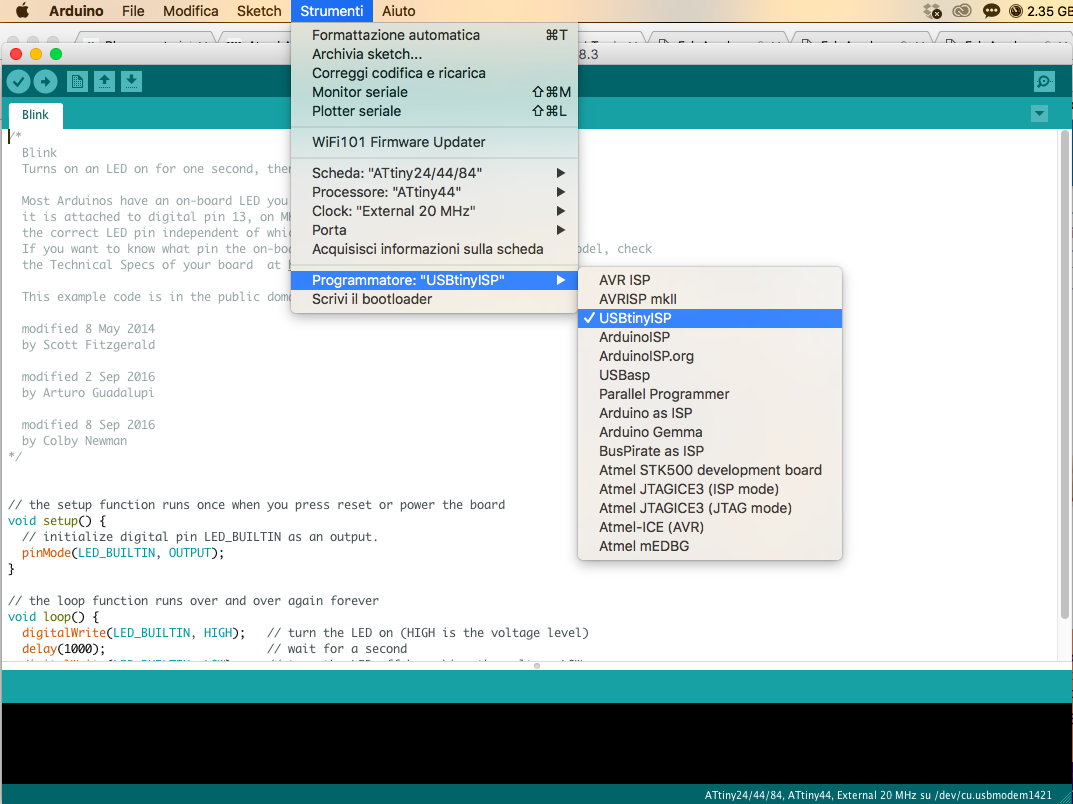
Task: Select Atmel mEDBG programmer
Action: (x=710, y=547)
